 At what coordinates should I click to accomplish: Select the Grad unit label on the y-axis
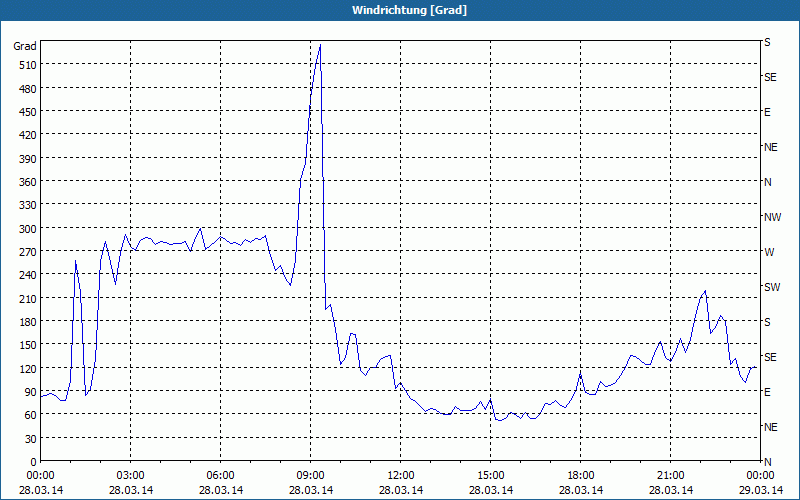24,46
